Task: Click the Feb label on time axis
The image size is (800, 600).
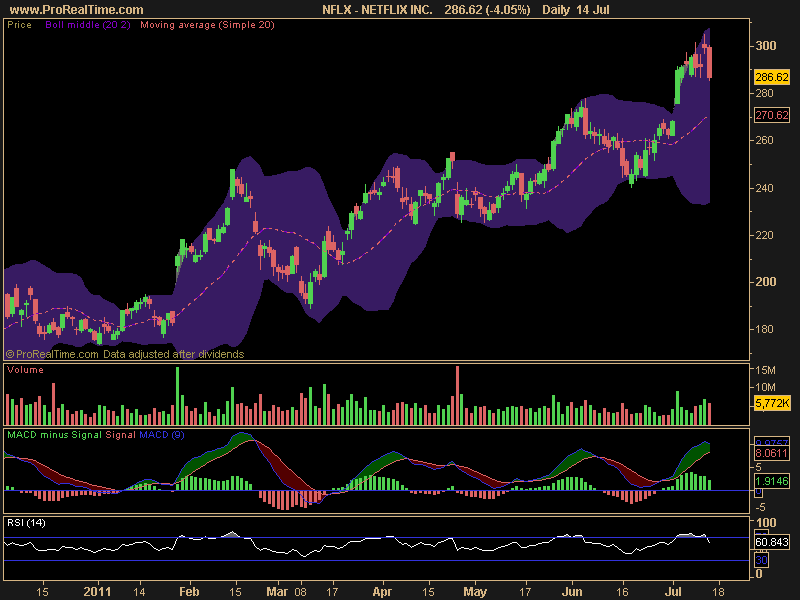Action: tap(189, 591)
